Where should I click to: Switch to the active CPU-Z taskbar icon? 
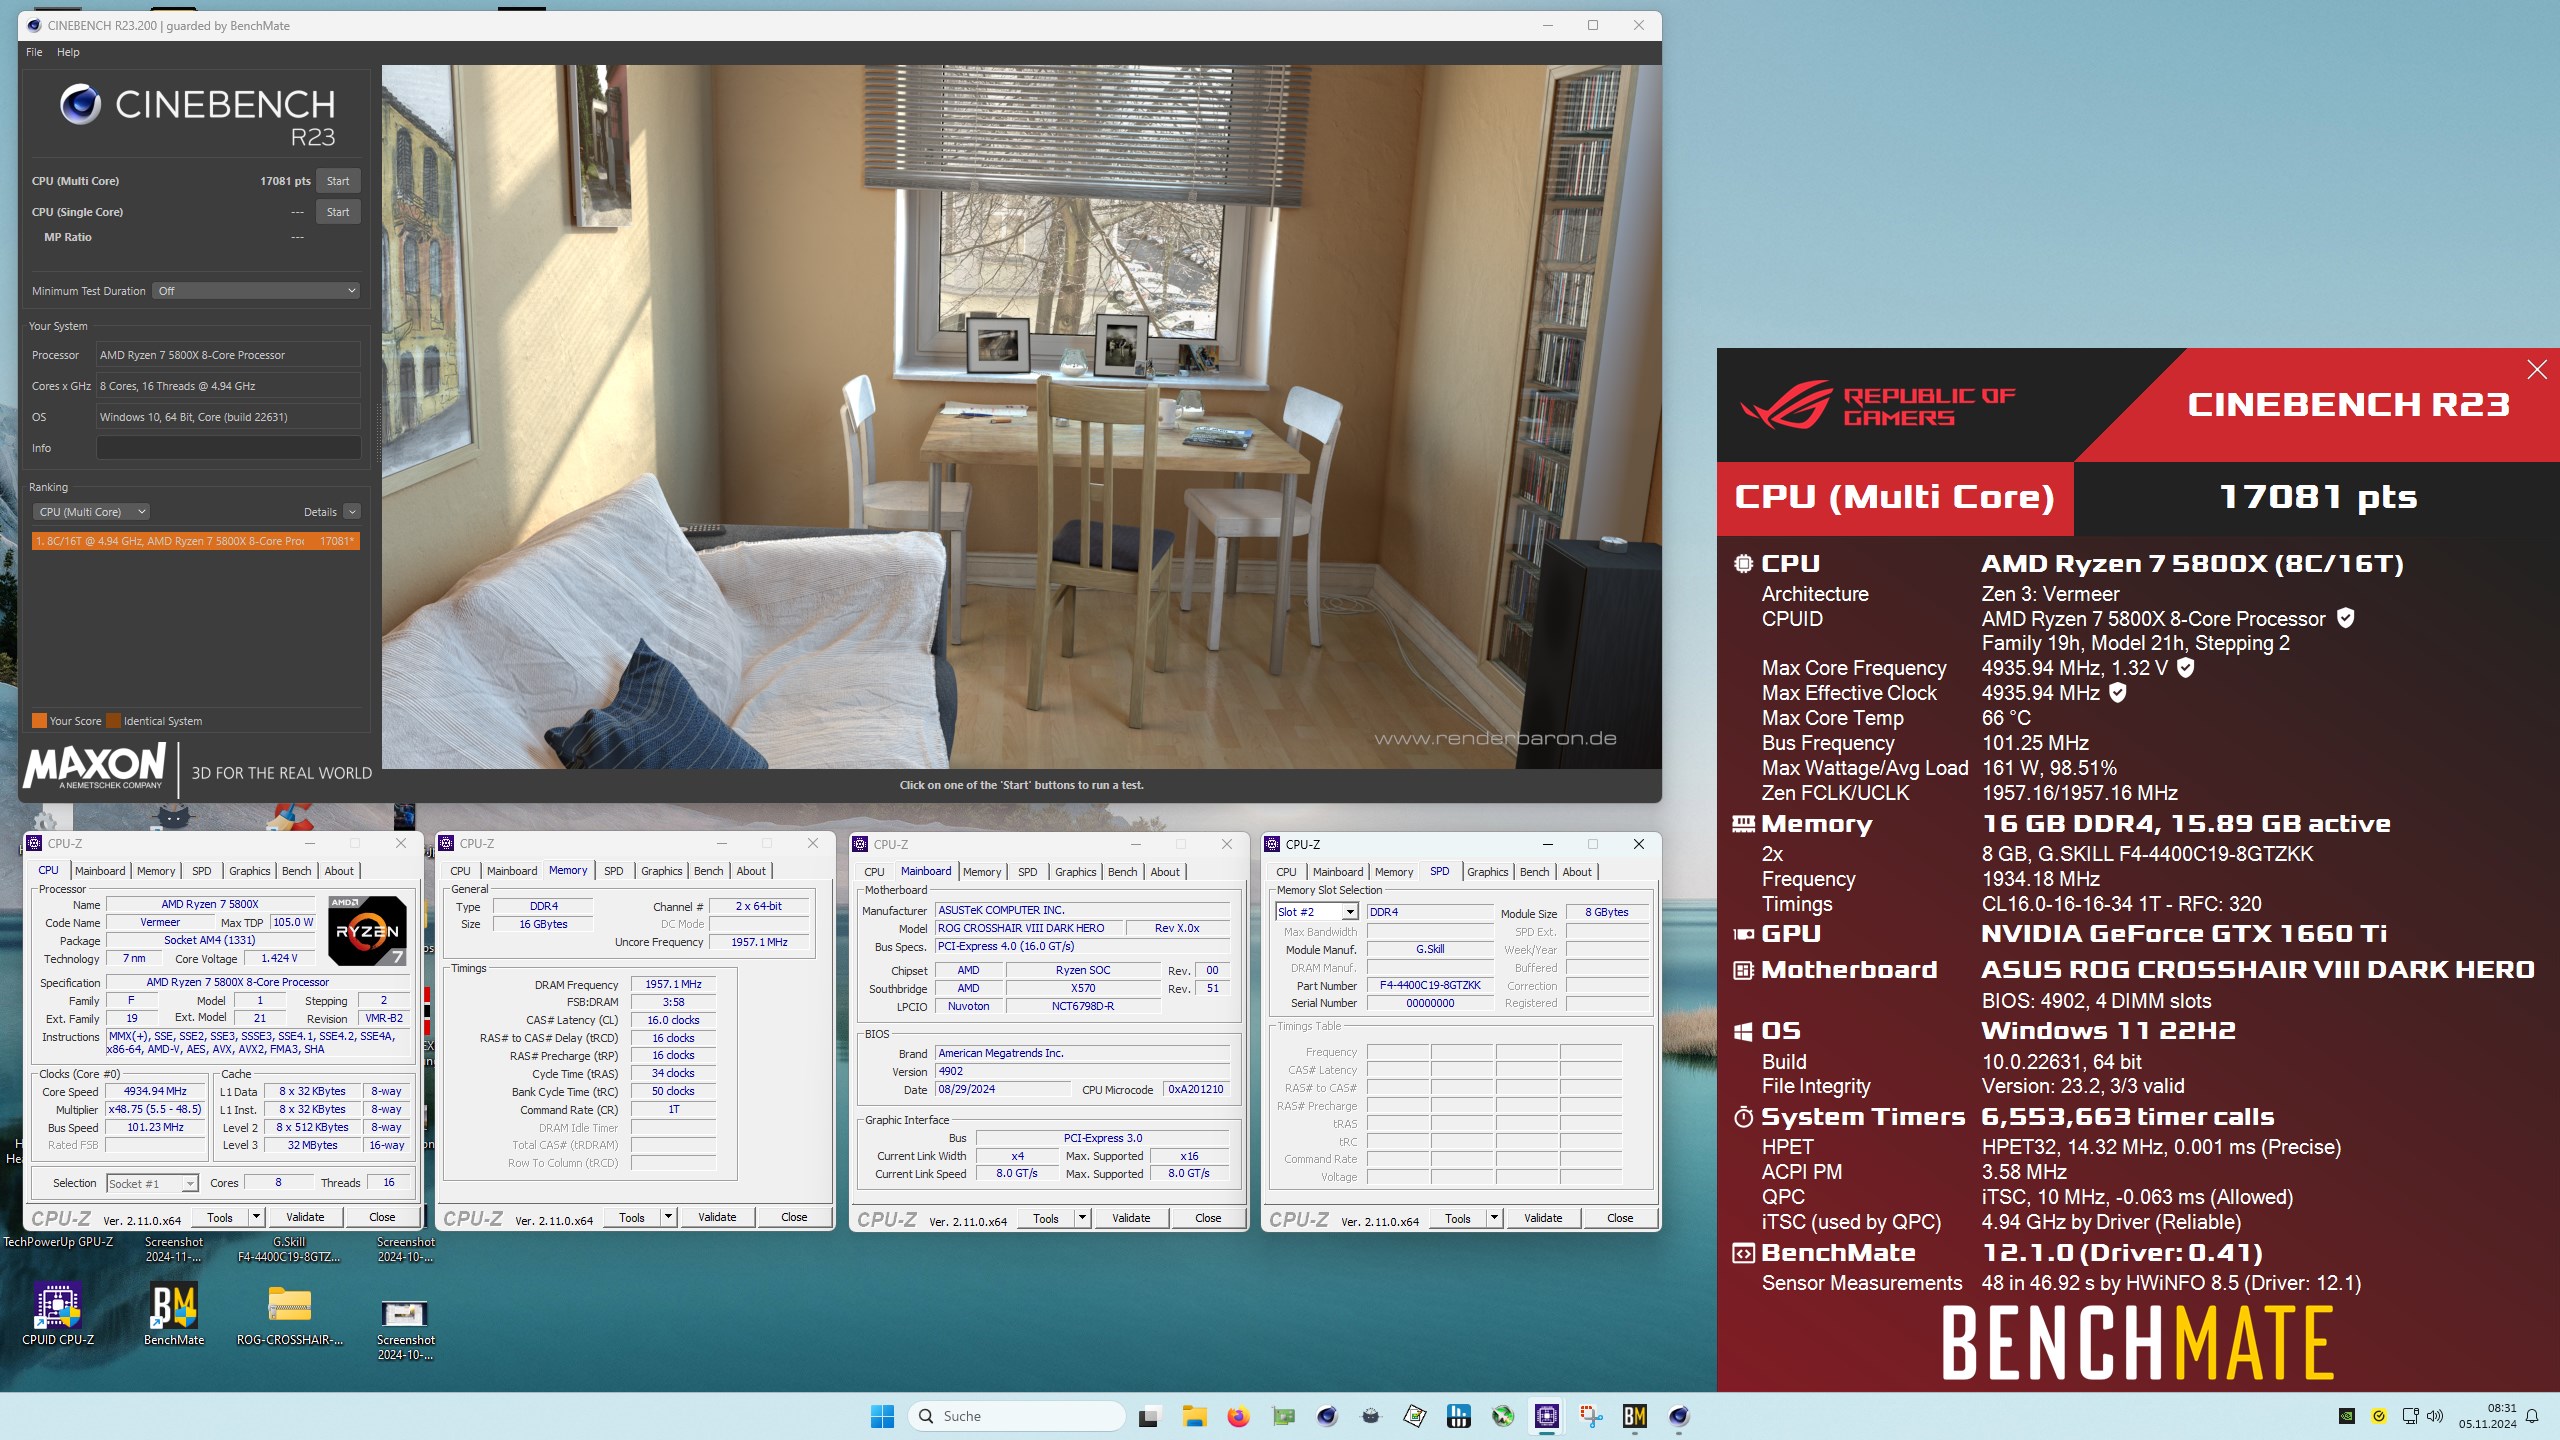pyautogui.click(x=1547, y=1416)
